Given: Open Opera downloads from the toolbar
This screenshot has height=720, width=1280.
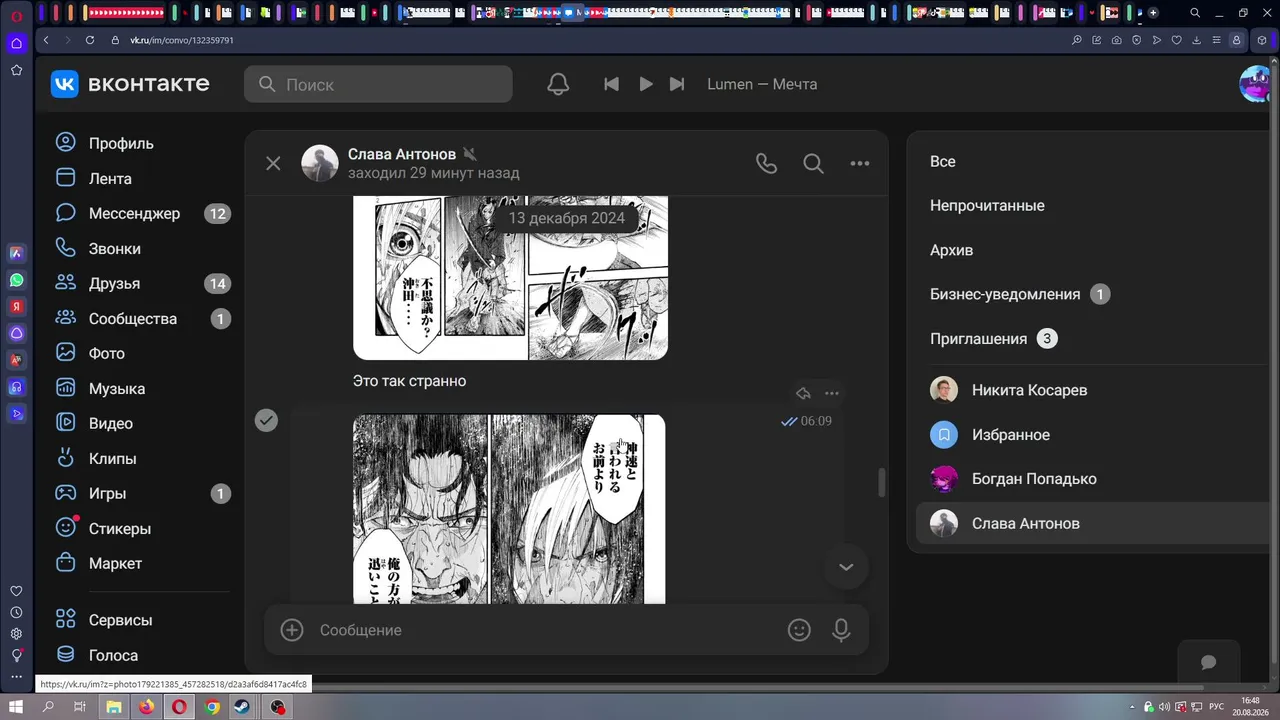Looking at the screenshot, I should (x=1196, y=40).
